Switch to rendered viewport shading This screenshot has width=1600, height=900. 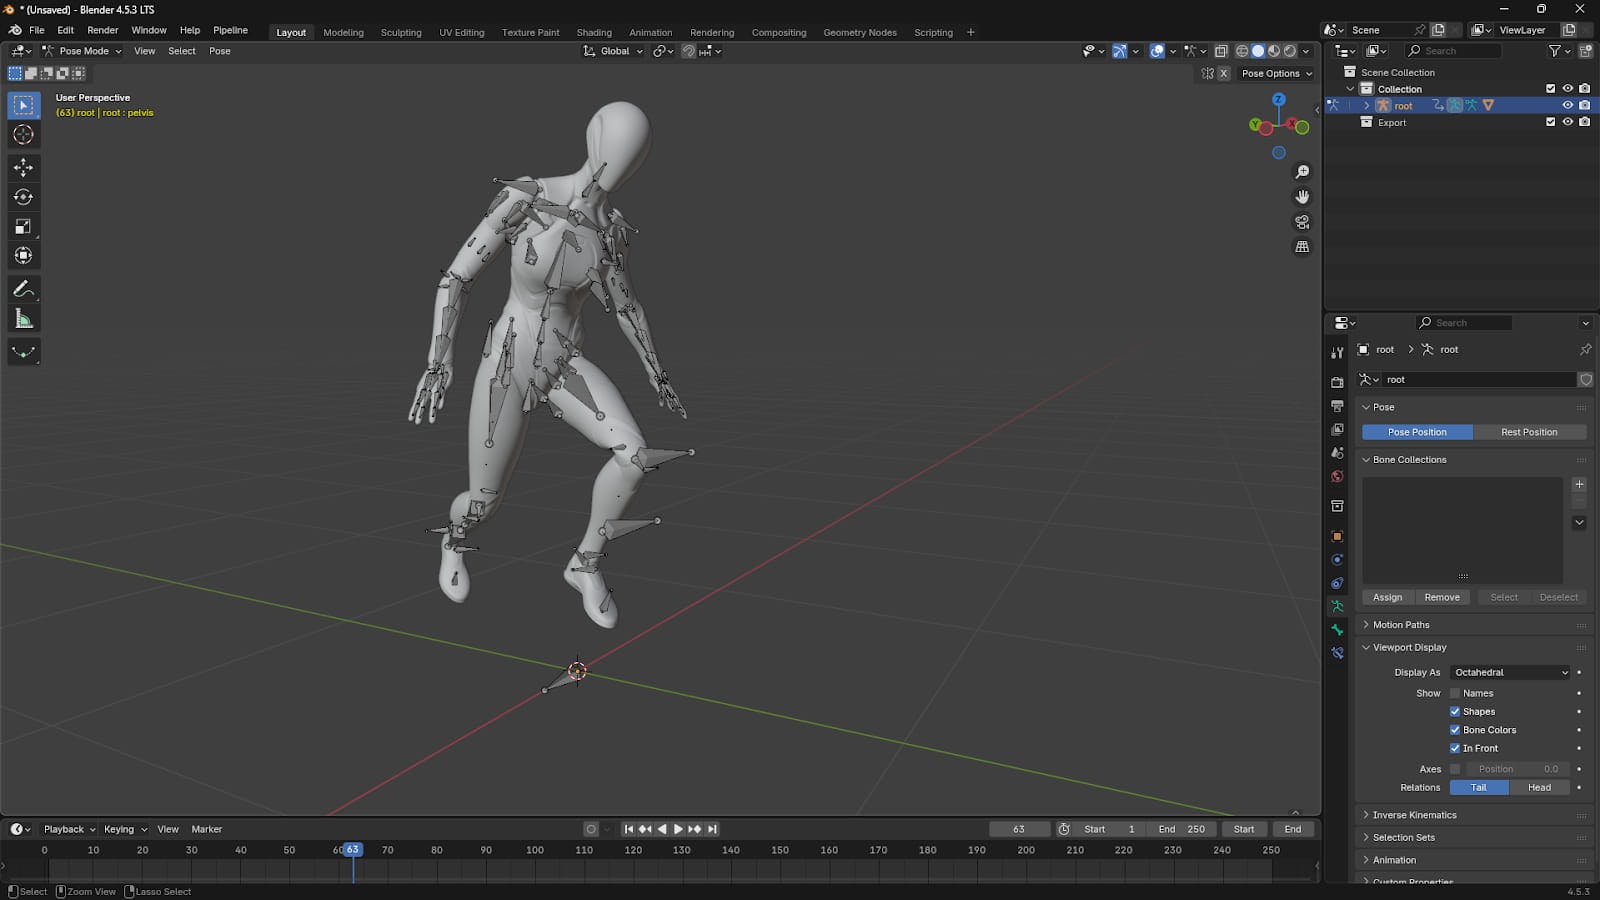point(1290,51)
